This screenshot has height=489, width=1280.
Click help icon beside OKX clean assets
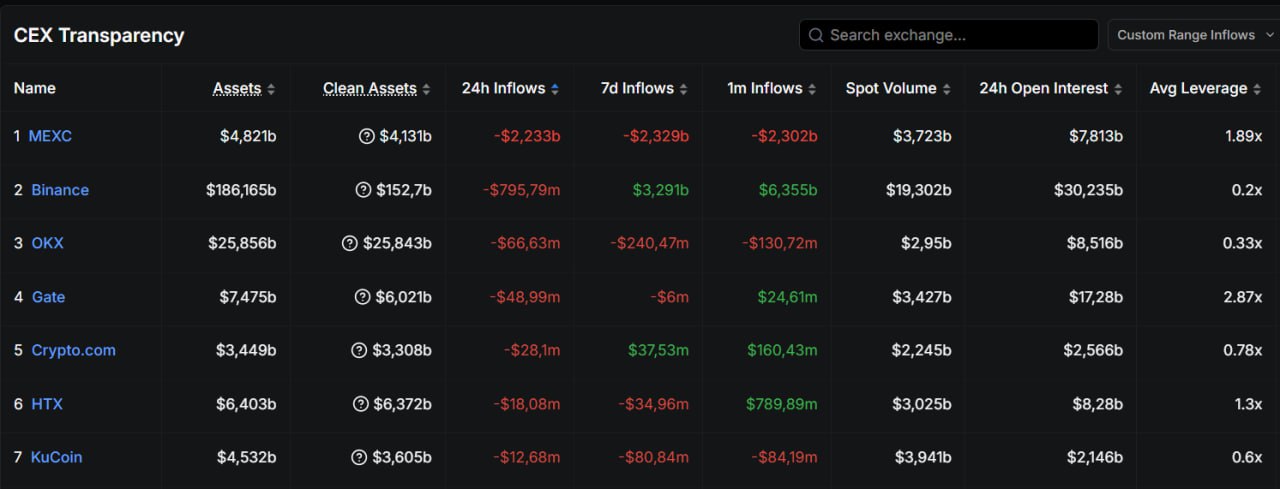350,243
